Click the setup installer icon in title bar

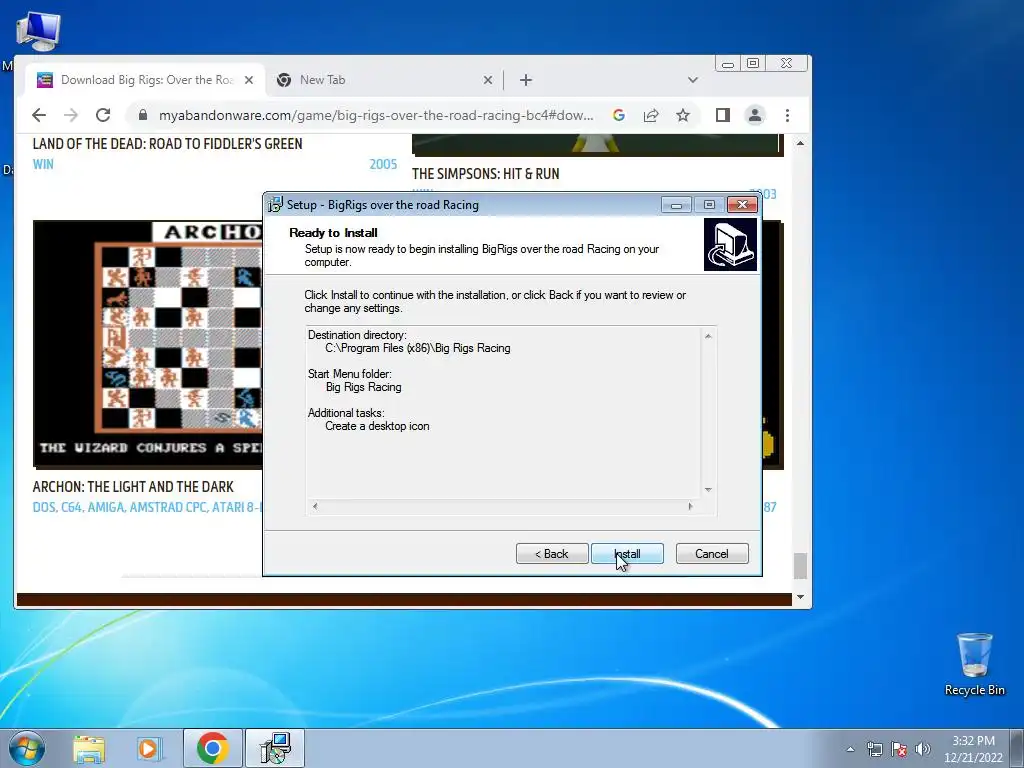coord(275,204)
